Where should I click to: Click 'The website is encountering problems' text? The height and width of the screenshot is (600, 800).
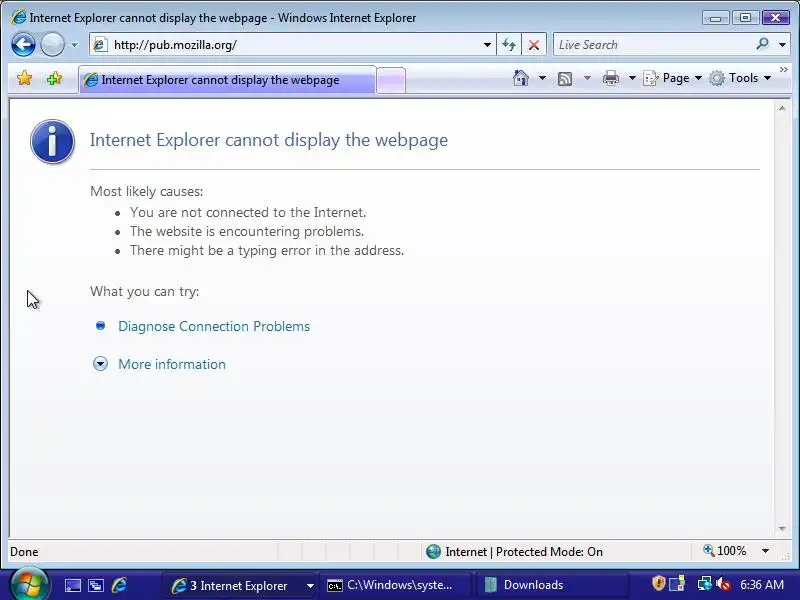(247, 231)
